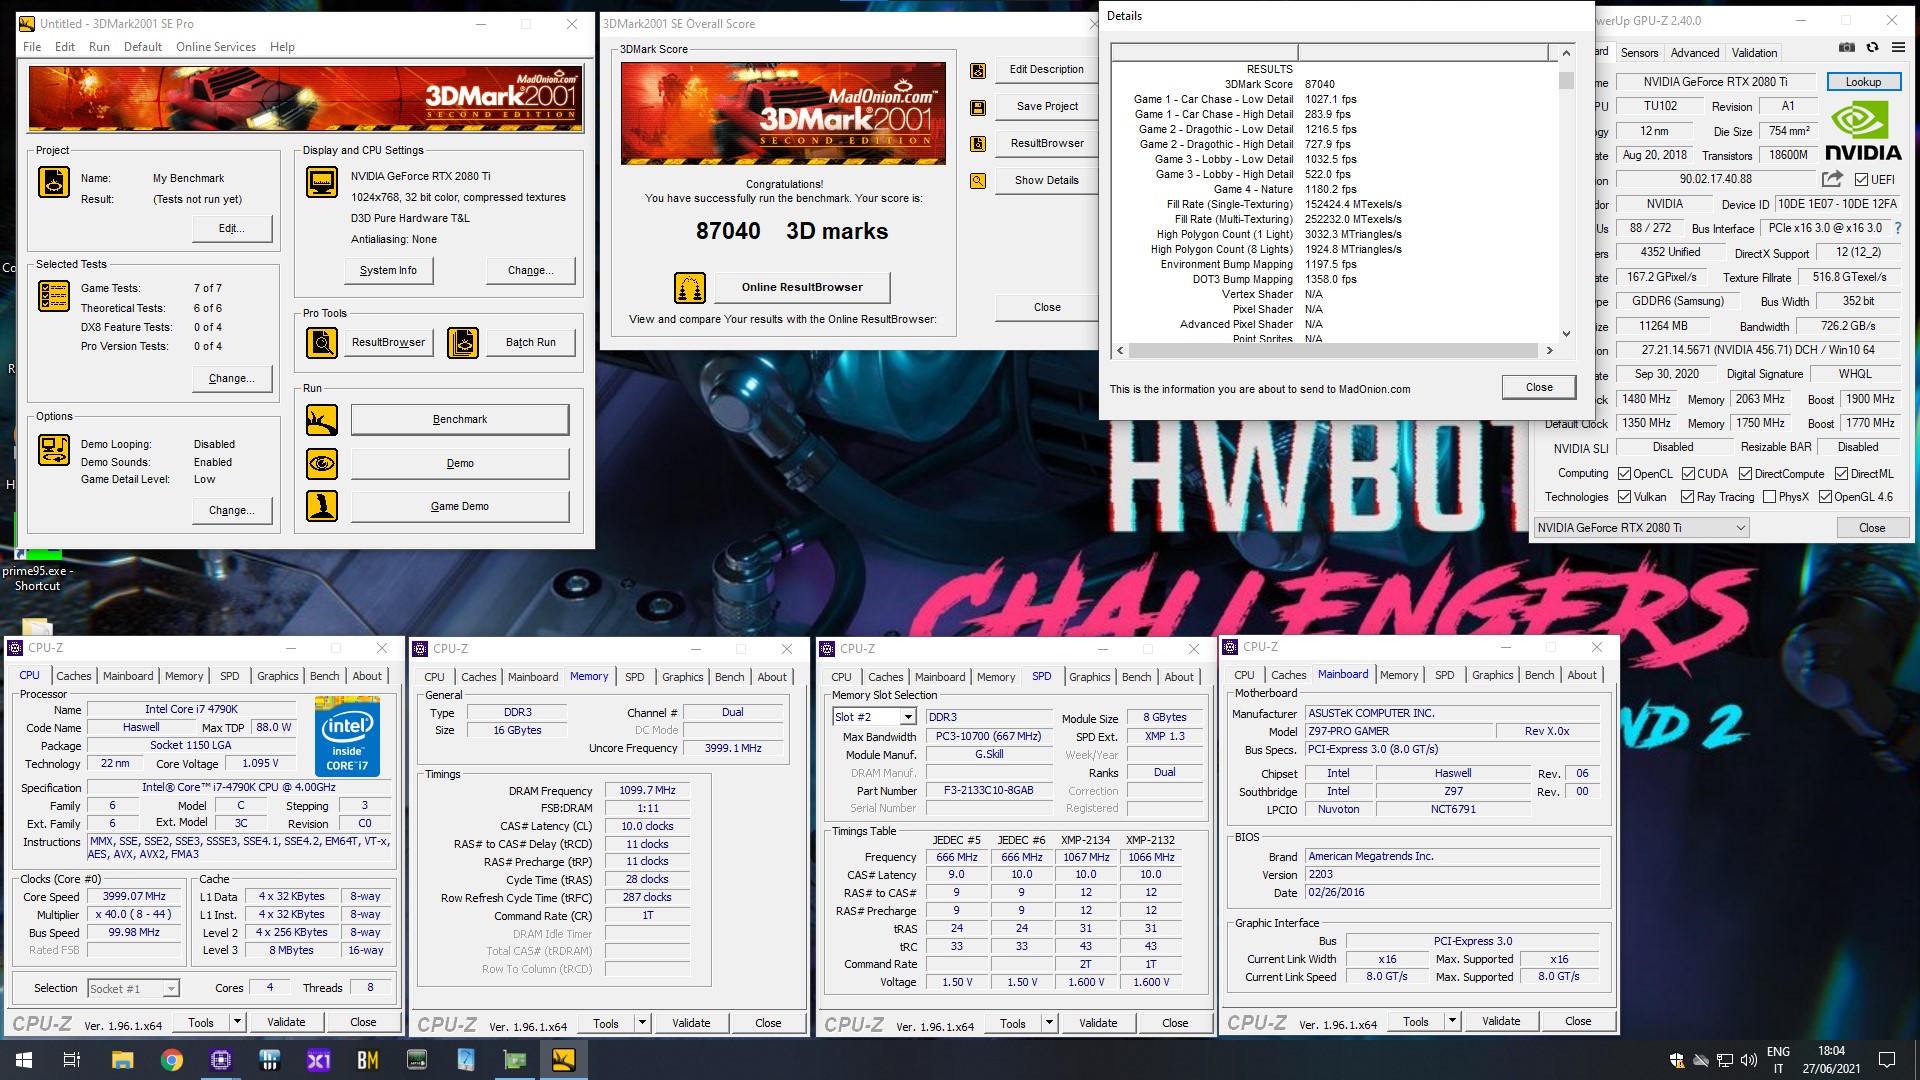Toggle the DirectCompute checkbox

click(x=1745, y=474)
